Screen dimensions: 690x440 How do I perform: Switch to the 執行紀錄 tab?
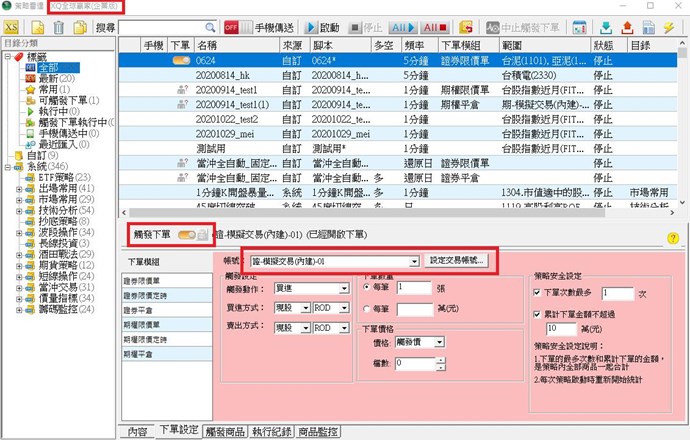tap(272, 431)
